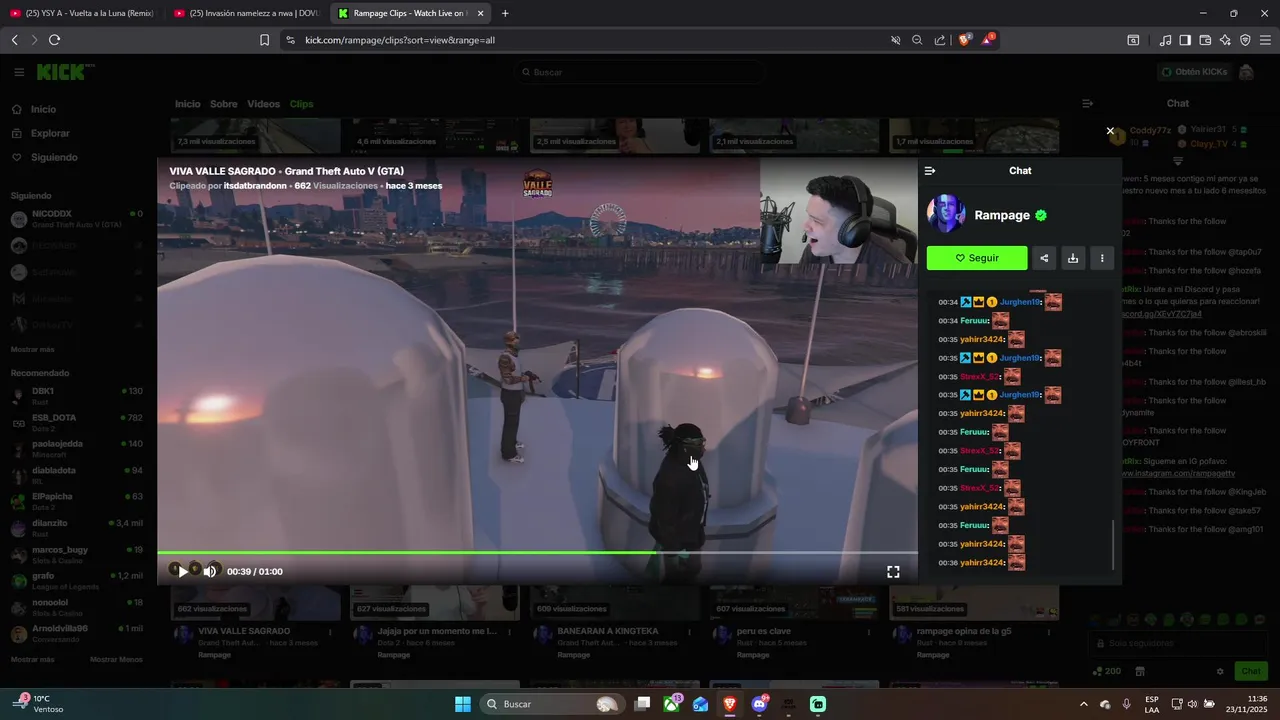Click the Rampage channel name
The height and width of the screenshot is (720, 1280).
(1002, 215)
